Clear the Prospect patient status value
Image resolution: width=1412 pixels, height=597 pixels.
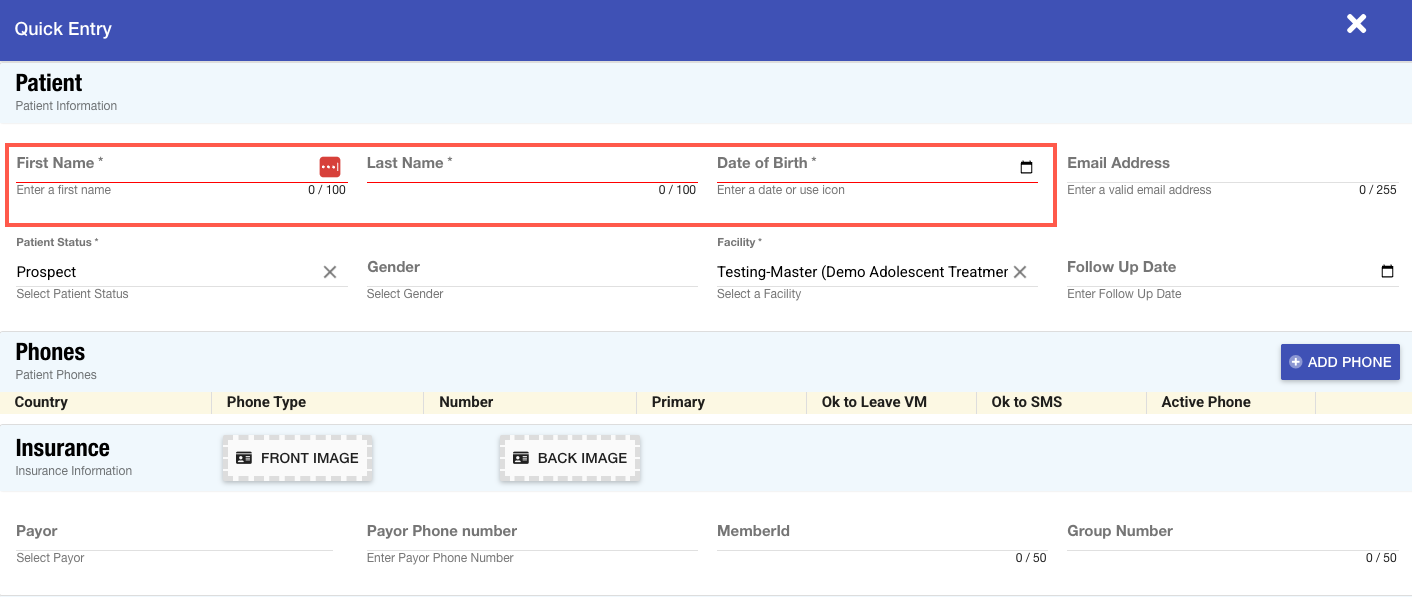tap(330, 272)
